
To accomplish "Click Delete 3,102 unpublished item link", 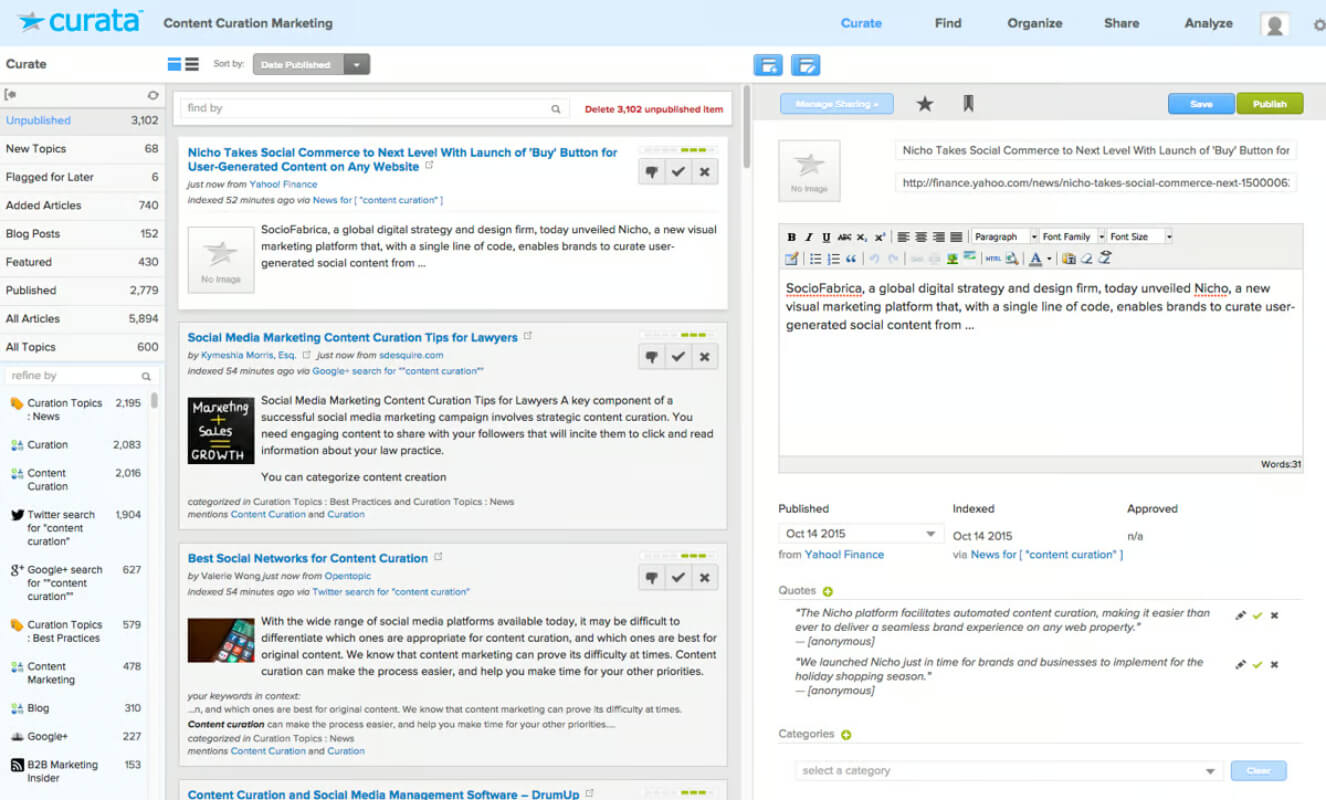I will tap(654, 109).
